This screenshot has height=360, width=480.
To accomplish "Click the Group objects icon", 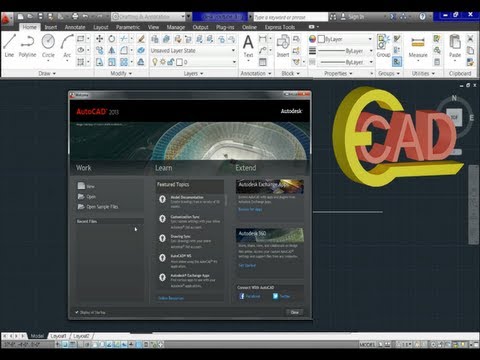I will pyautogui.click(x=383, y=46).
